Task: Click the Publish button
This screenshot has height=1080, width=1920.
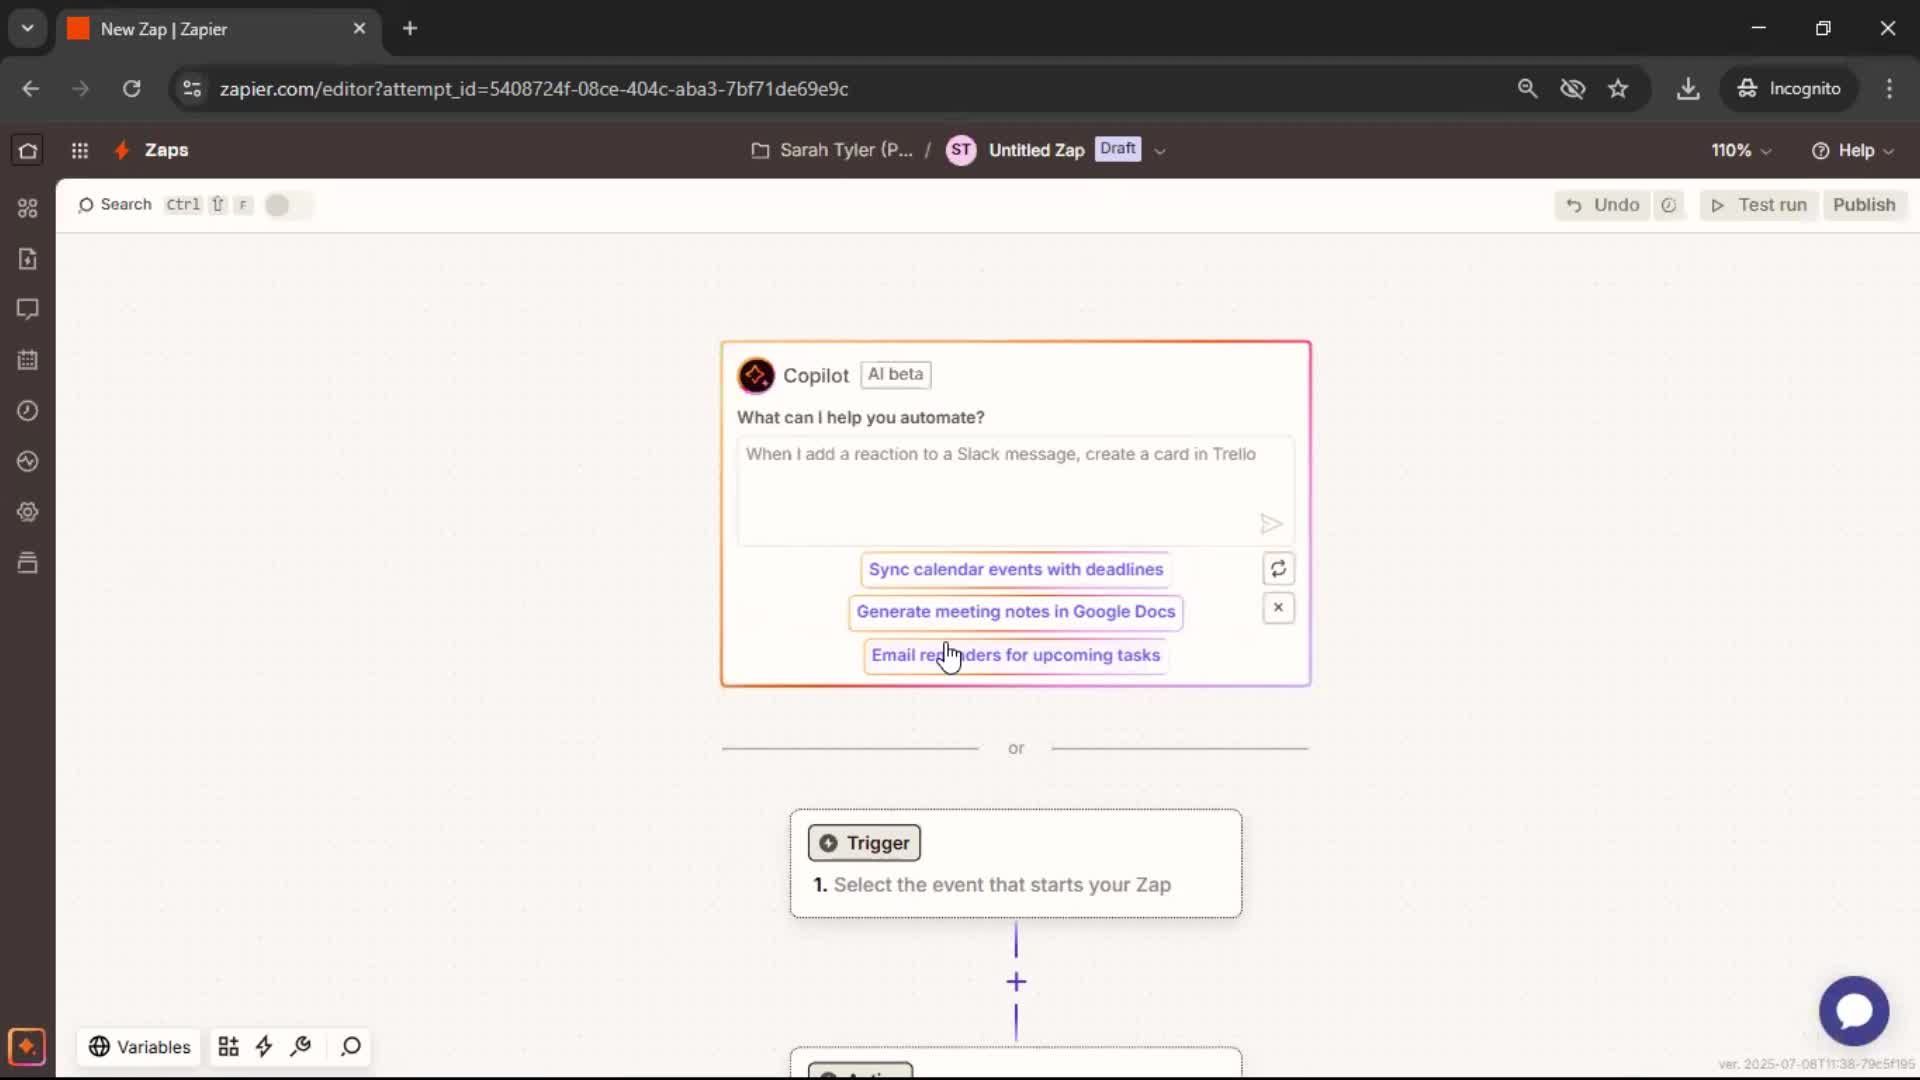Action: pyautogui.click(x=1864, y=205)
